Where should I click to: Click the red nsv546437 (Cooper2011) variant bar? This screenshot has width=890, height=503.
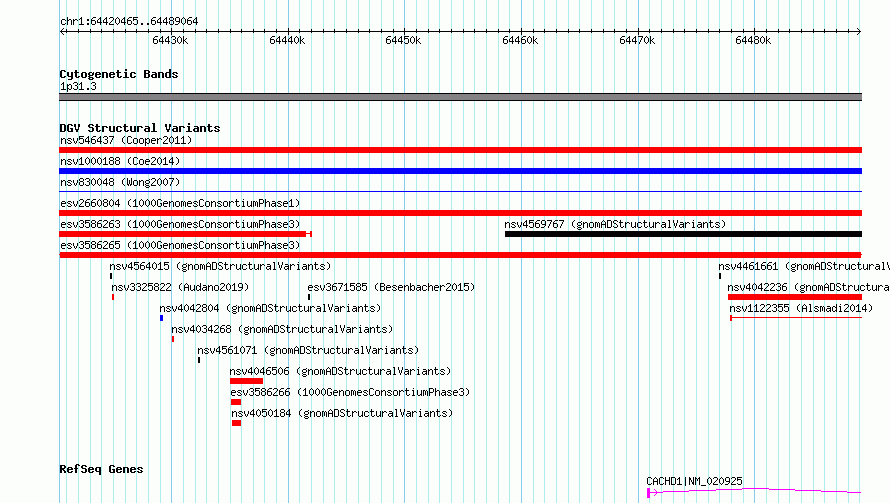[x=460, y=150]
